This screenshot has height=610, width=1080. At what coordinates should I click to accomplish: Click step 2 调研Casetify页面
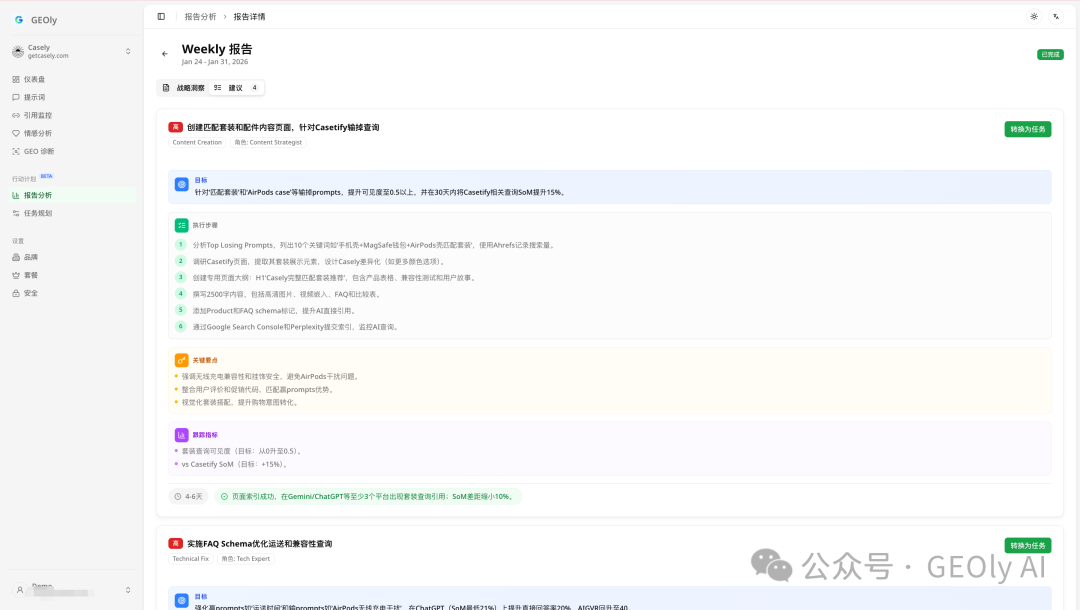point(319,262)
